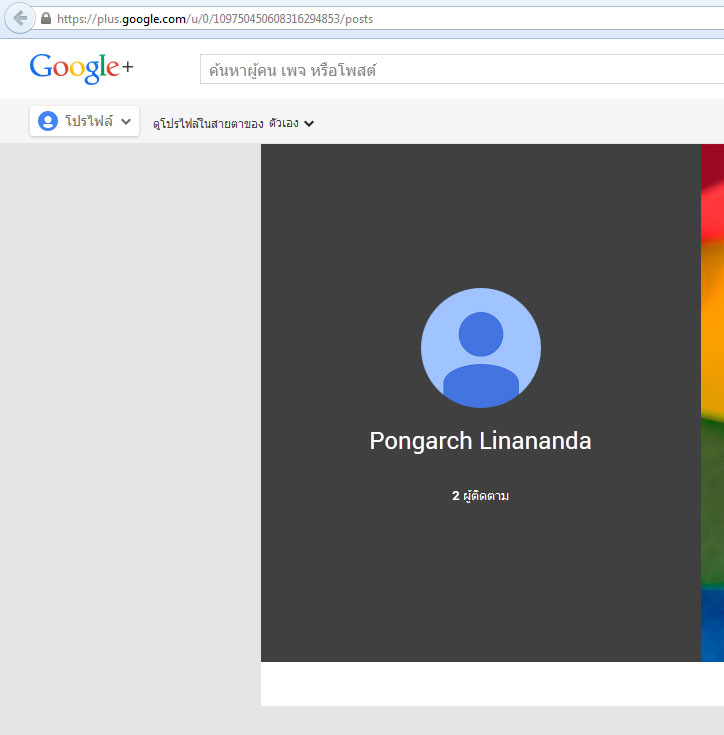Click the plus.google.com URL in address bar
724x735 pixels.
click(215, 19)
